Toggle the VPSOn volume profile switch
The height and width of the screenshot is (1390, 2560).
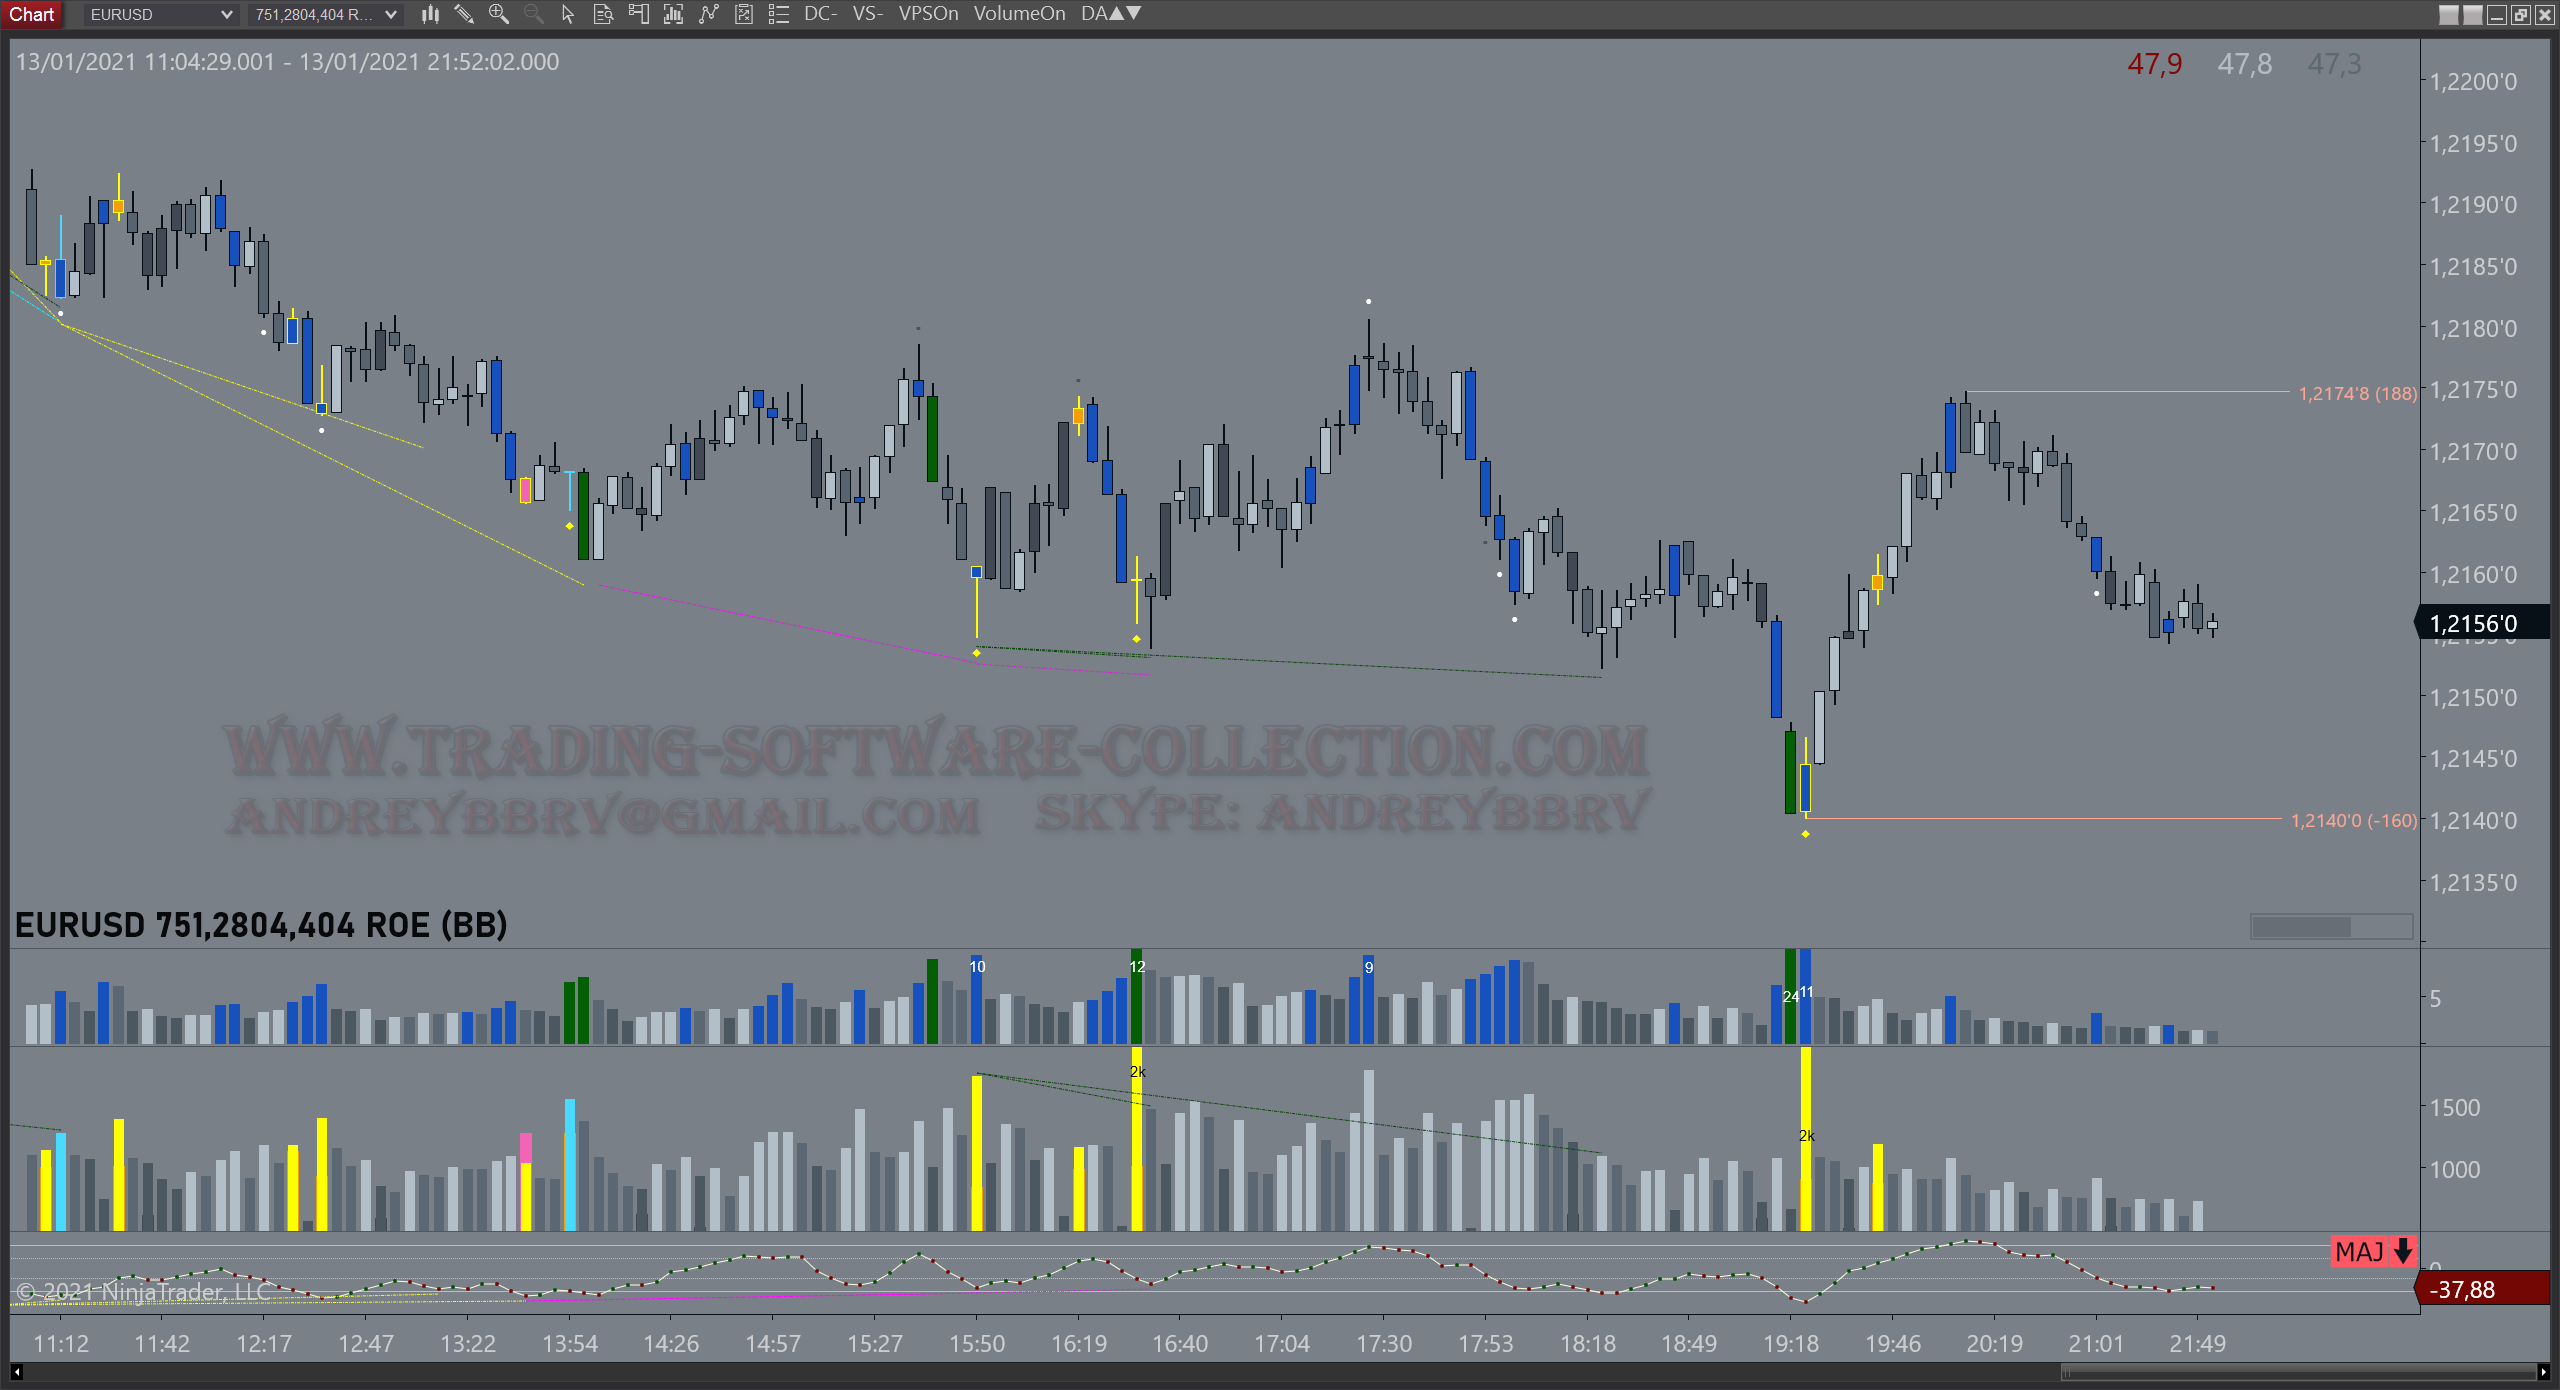coord(927,14)
